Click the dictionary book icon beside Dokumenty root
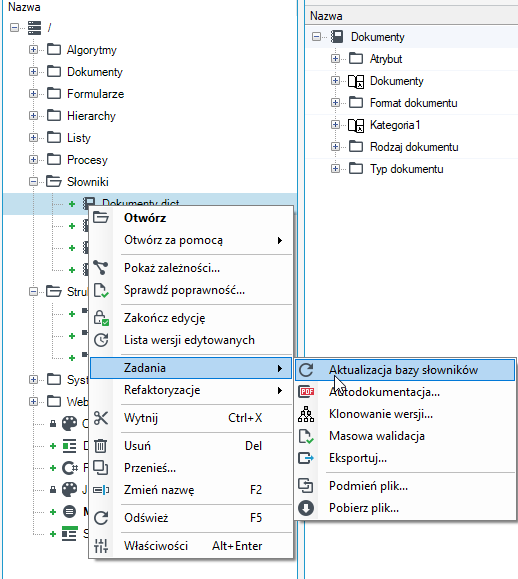Image resolution: width=518 pixels, height=579 pixels. tap(337, 37)
